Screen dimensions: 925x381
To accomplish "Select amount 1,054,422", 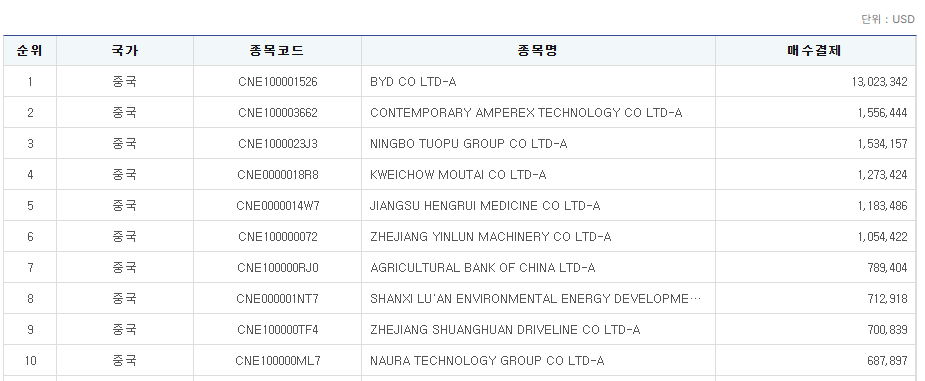I will (x=883, y=237).
